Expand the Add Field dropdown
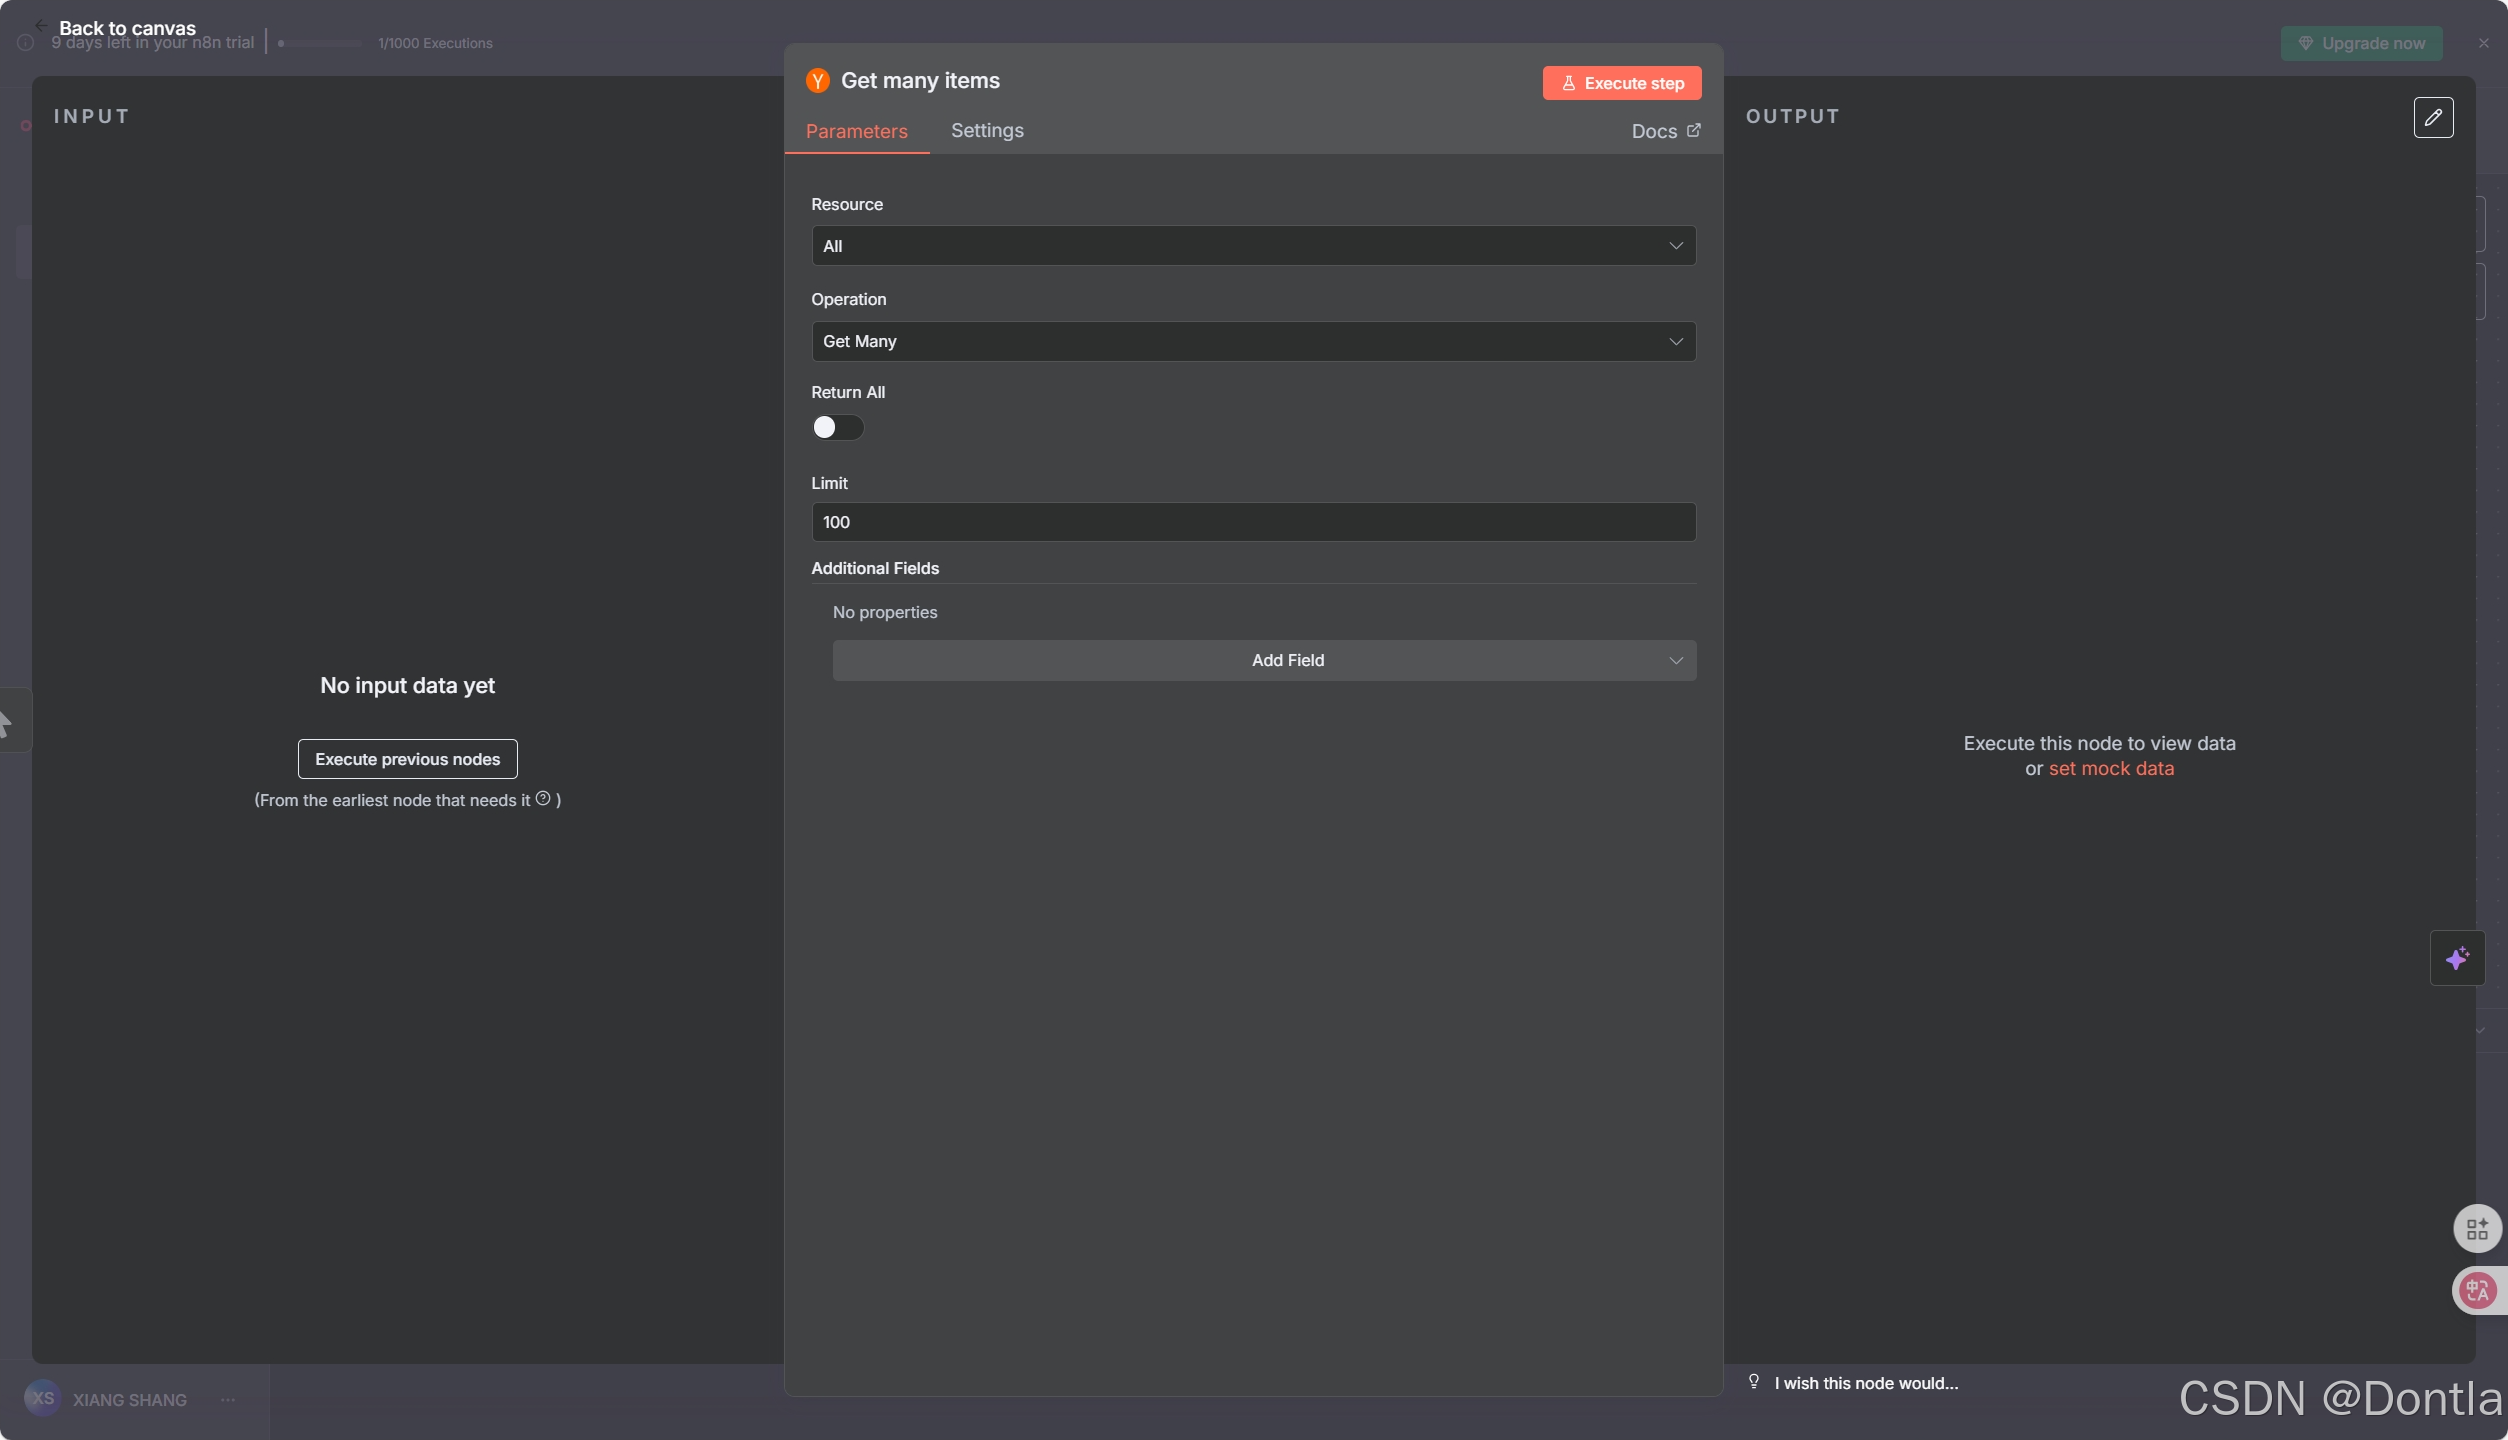The height and width of the screenshot is (1440, 2508). (x=1264, y=661)
